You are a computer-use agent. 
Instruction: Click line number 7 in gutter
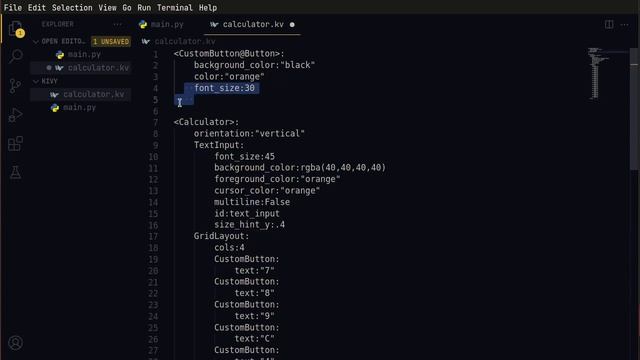coord(156,122)
